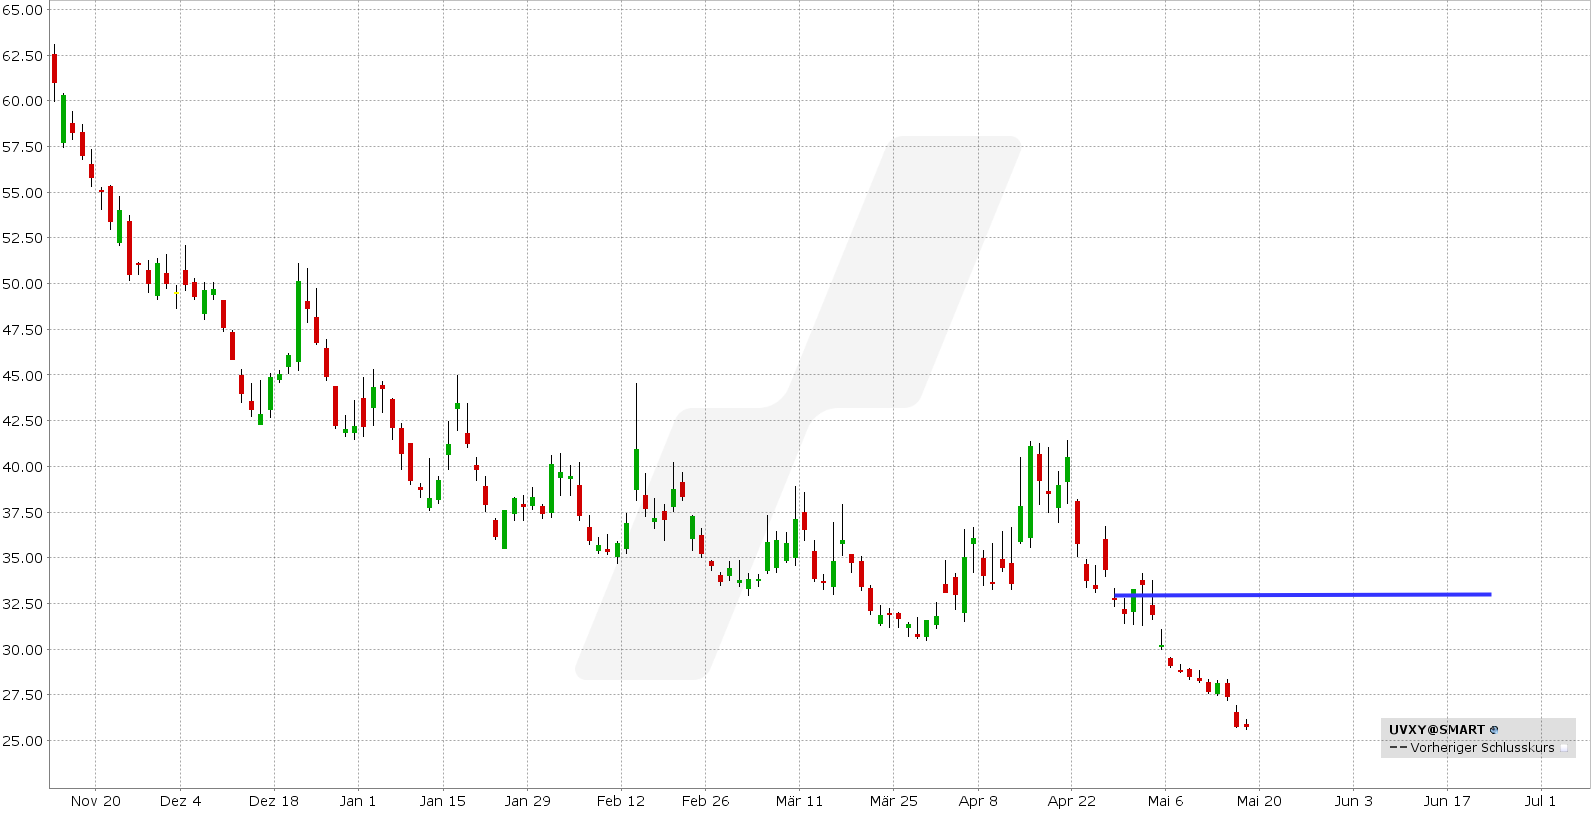Screen dimensions: 1596x816
Task: Click the Jan 29 date label
Action: click(528, 801)
